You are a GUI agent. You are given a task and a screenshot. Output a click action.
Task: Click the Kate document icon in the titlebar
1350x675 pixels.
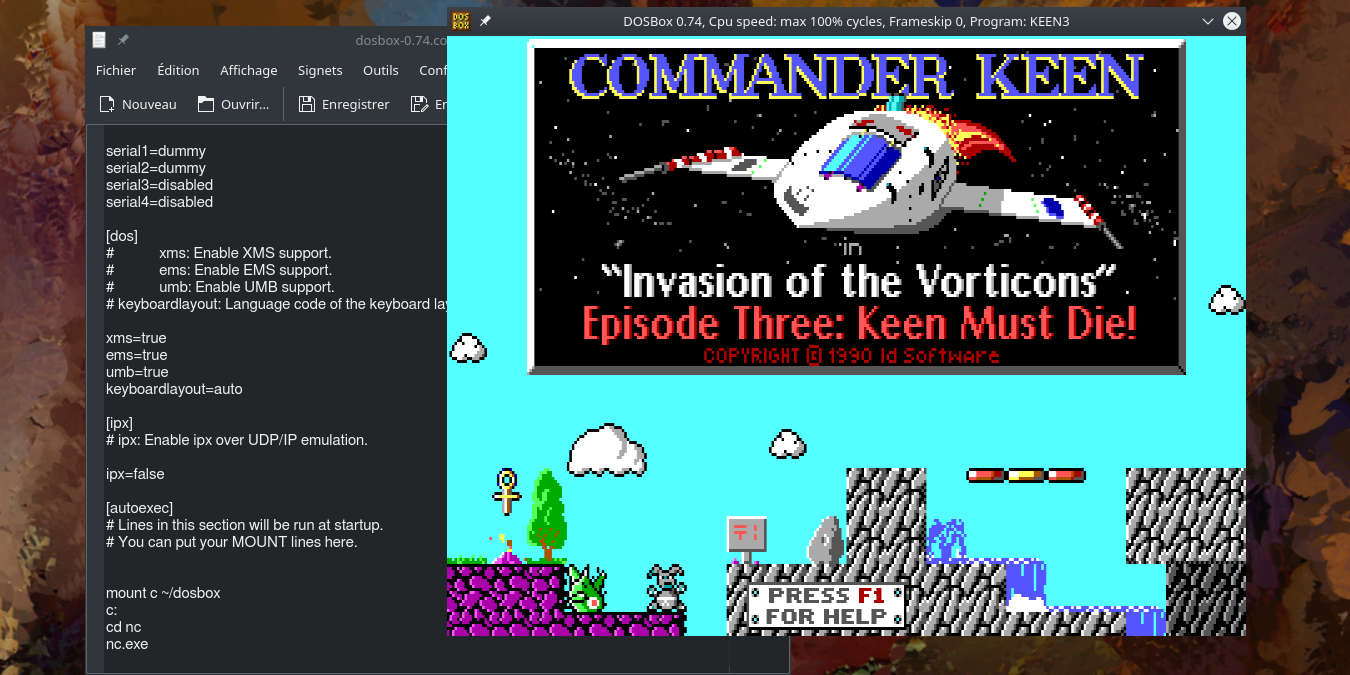click(98, 39)
